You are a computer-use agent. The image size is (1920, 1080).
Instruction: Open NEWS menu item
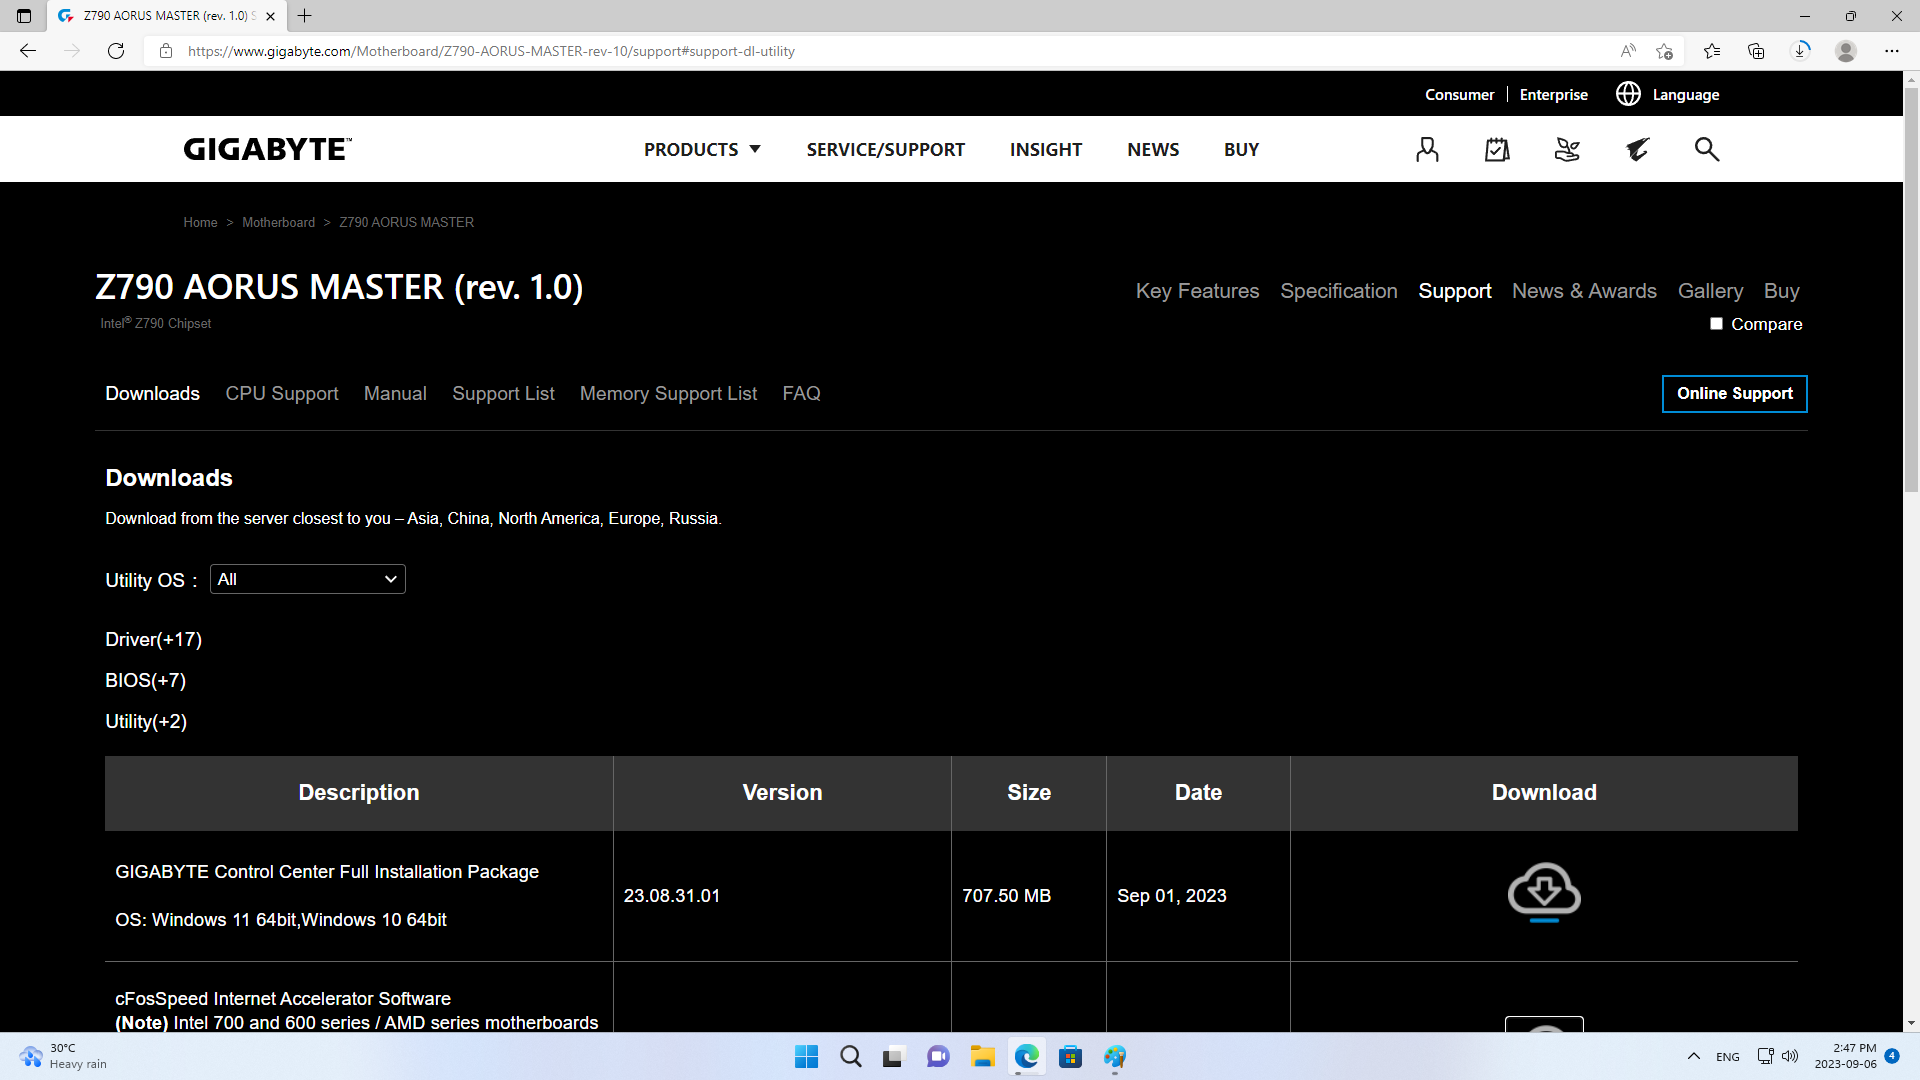pos(1153,149)
